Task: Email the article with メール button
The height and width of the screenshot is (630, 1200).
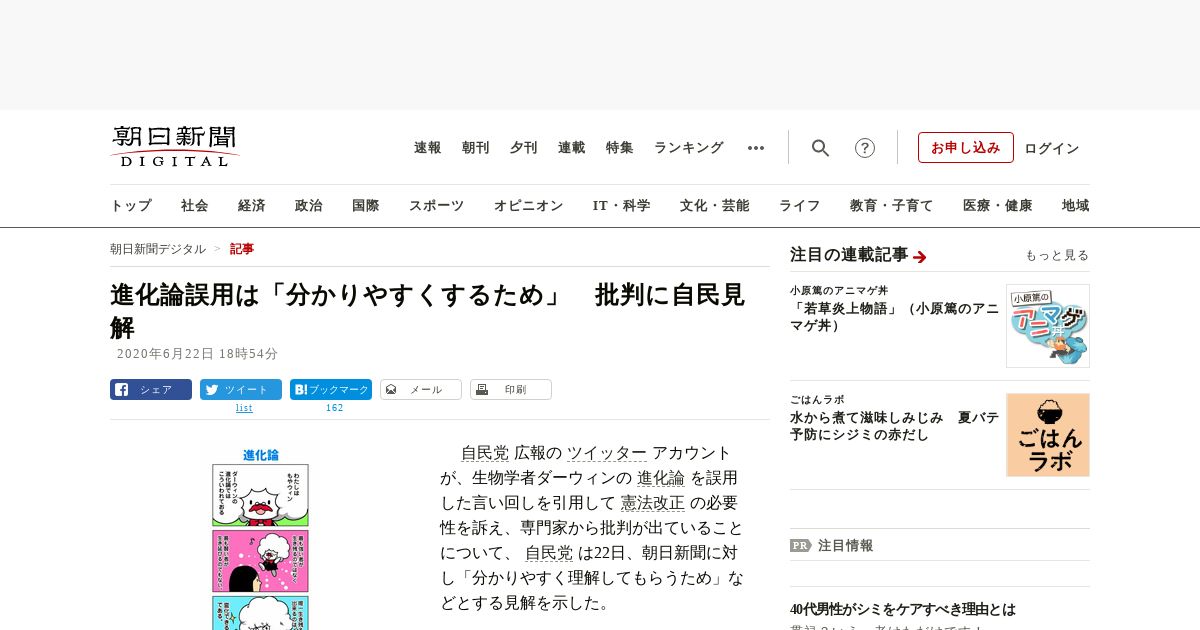Action: pos(421,390)
